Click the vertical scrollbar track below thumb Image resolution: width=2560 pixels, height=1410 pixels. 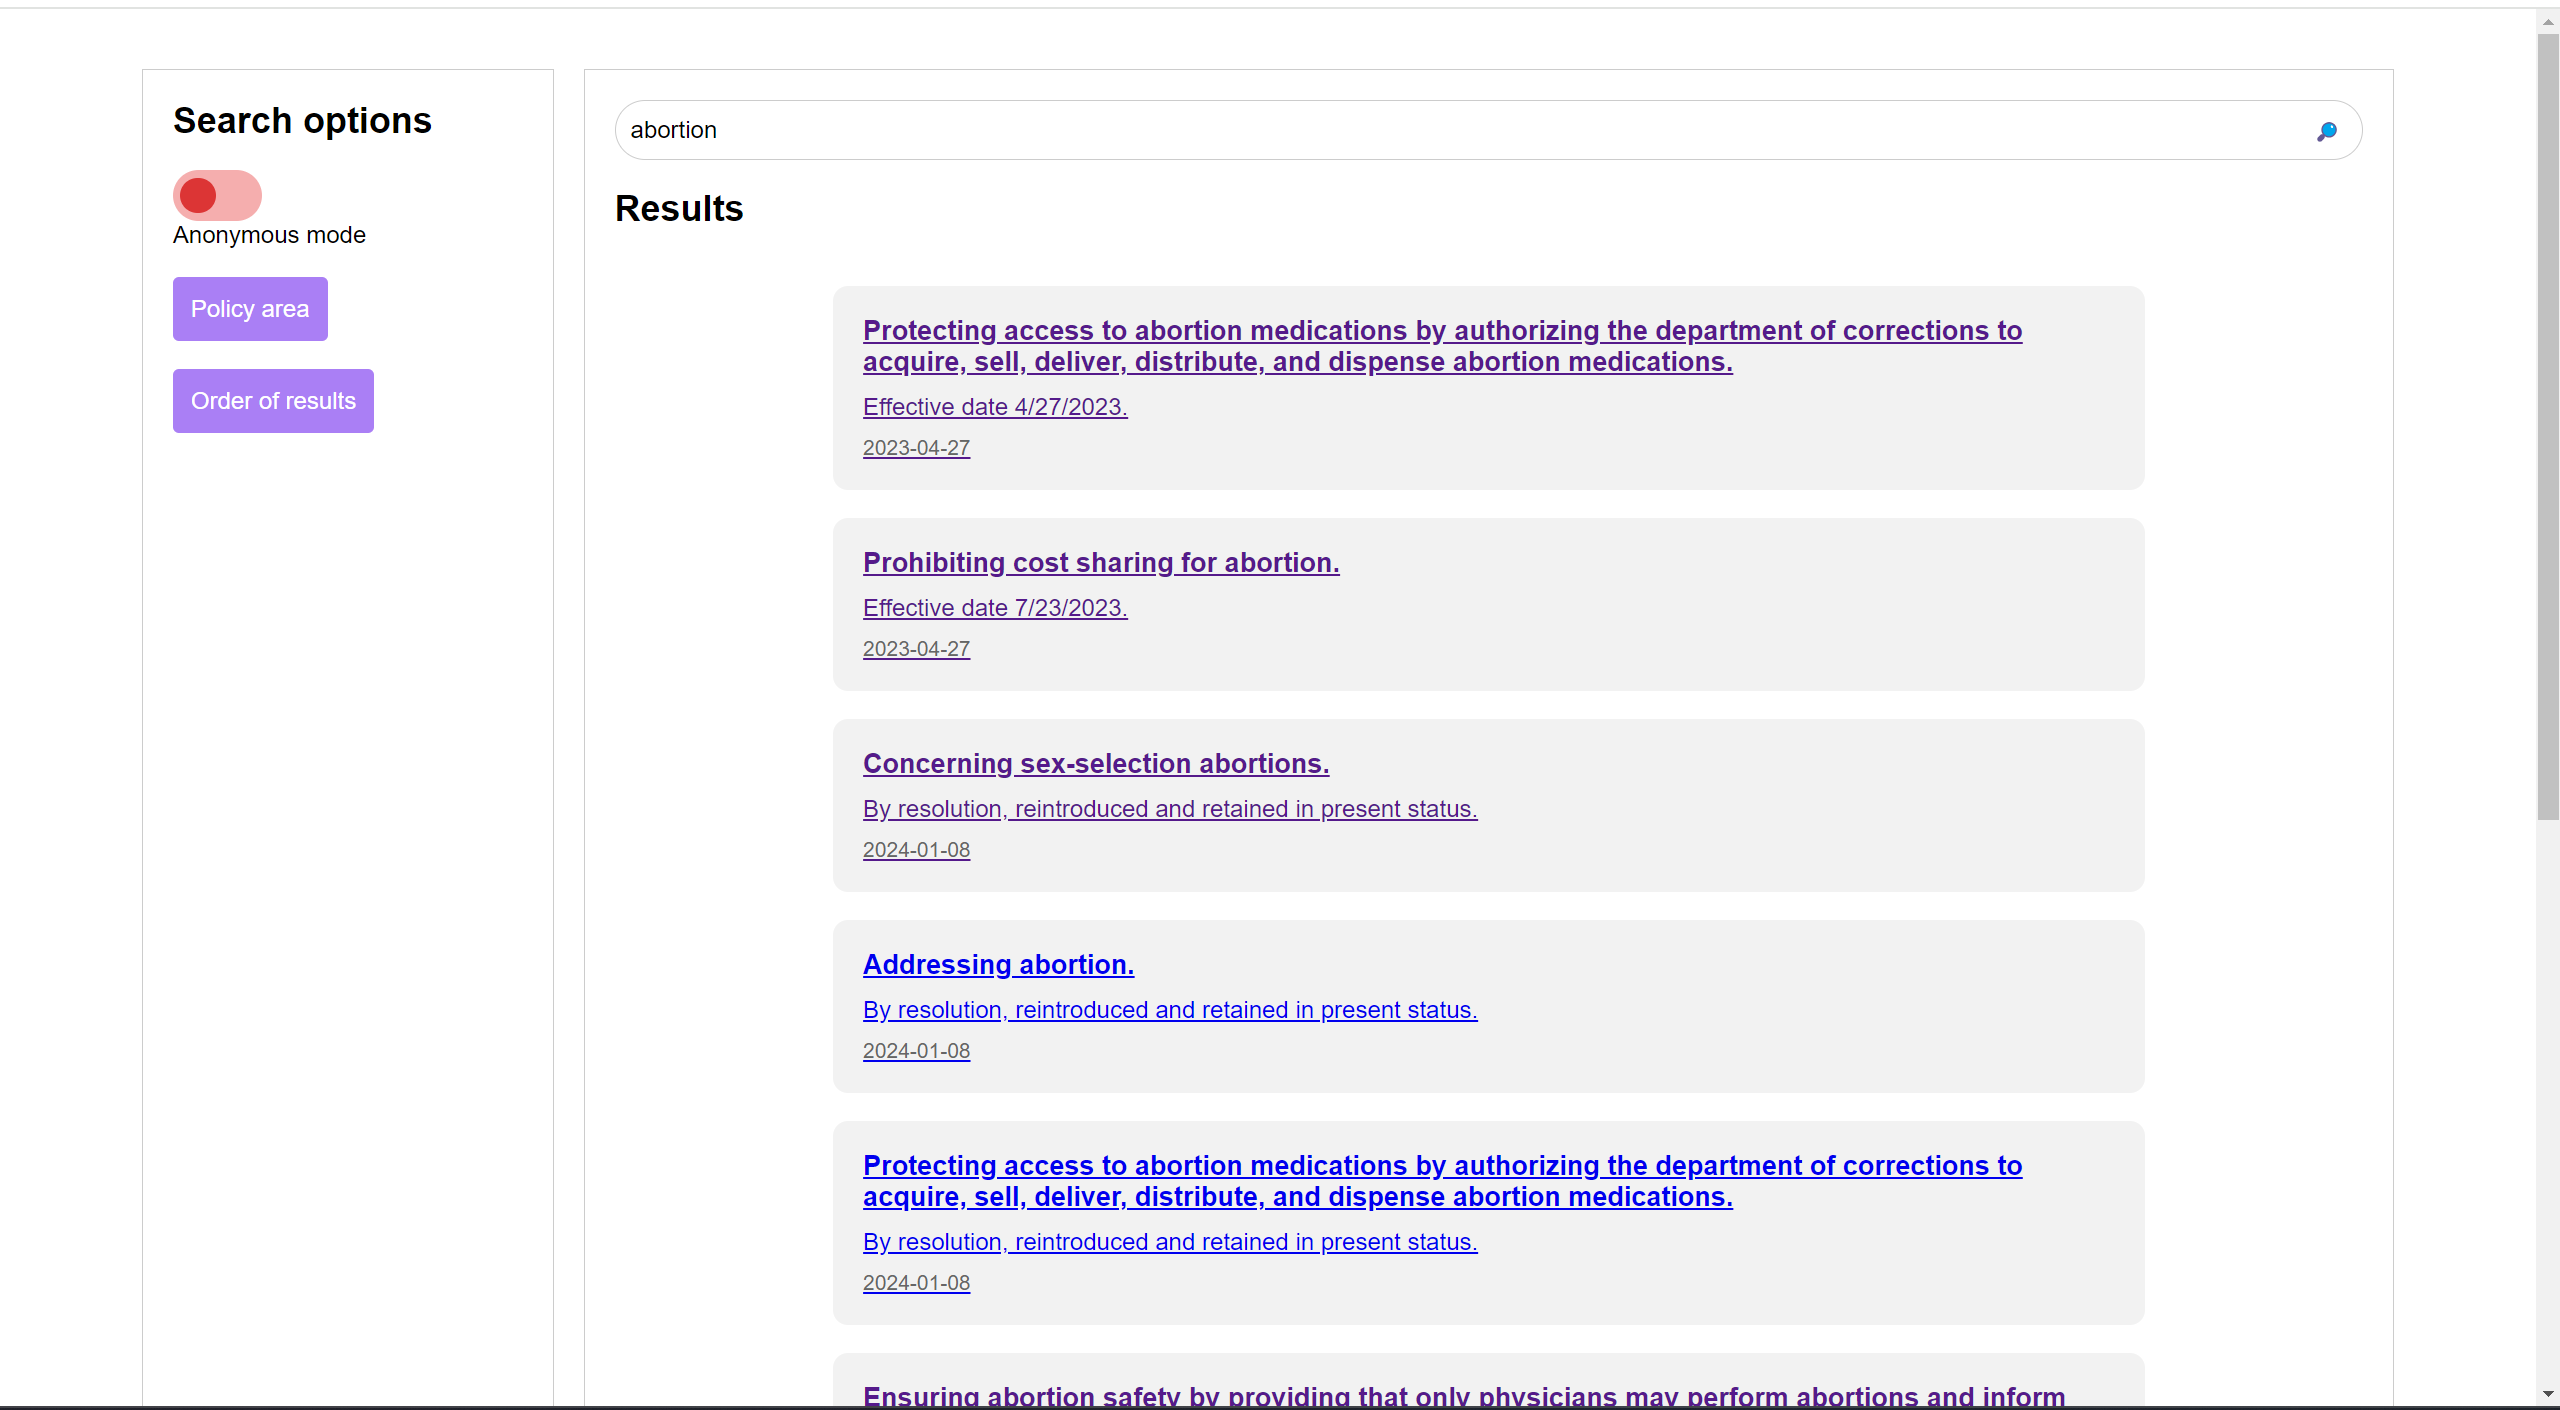(x=2547, y=1100)
